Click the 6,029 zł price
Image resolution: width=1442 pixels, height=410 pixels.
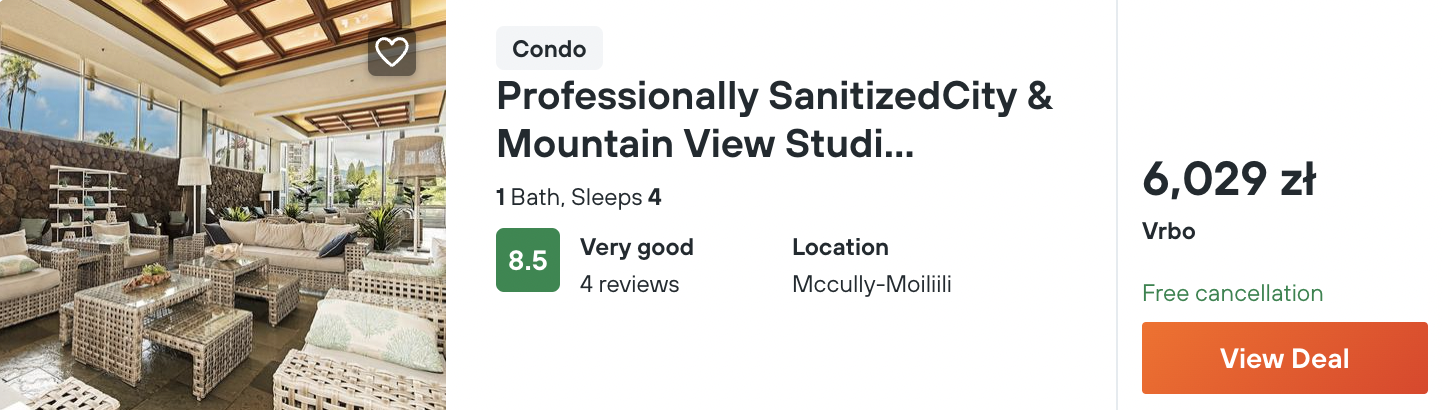tap(1228, 181)
